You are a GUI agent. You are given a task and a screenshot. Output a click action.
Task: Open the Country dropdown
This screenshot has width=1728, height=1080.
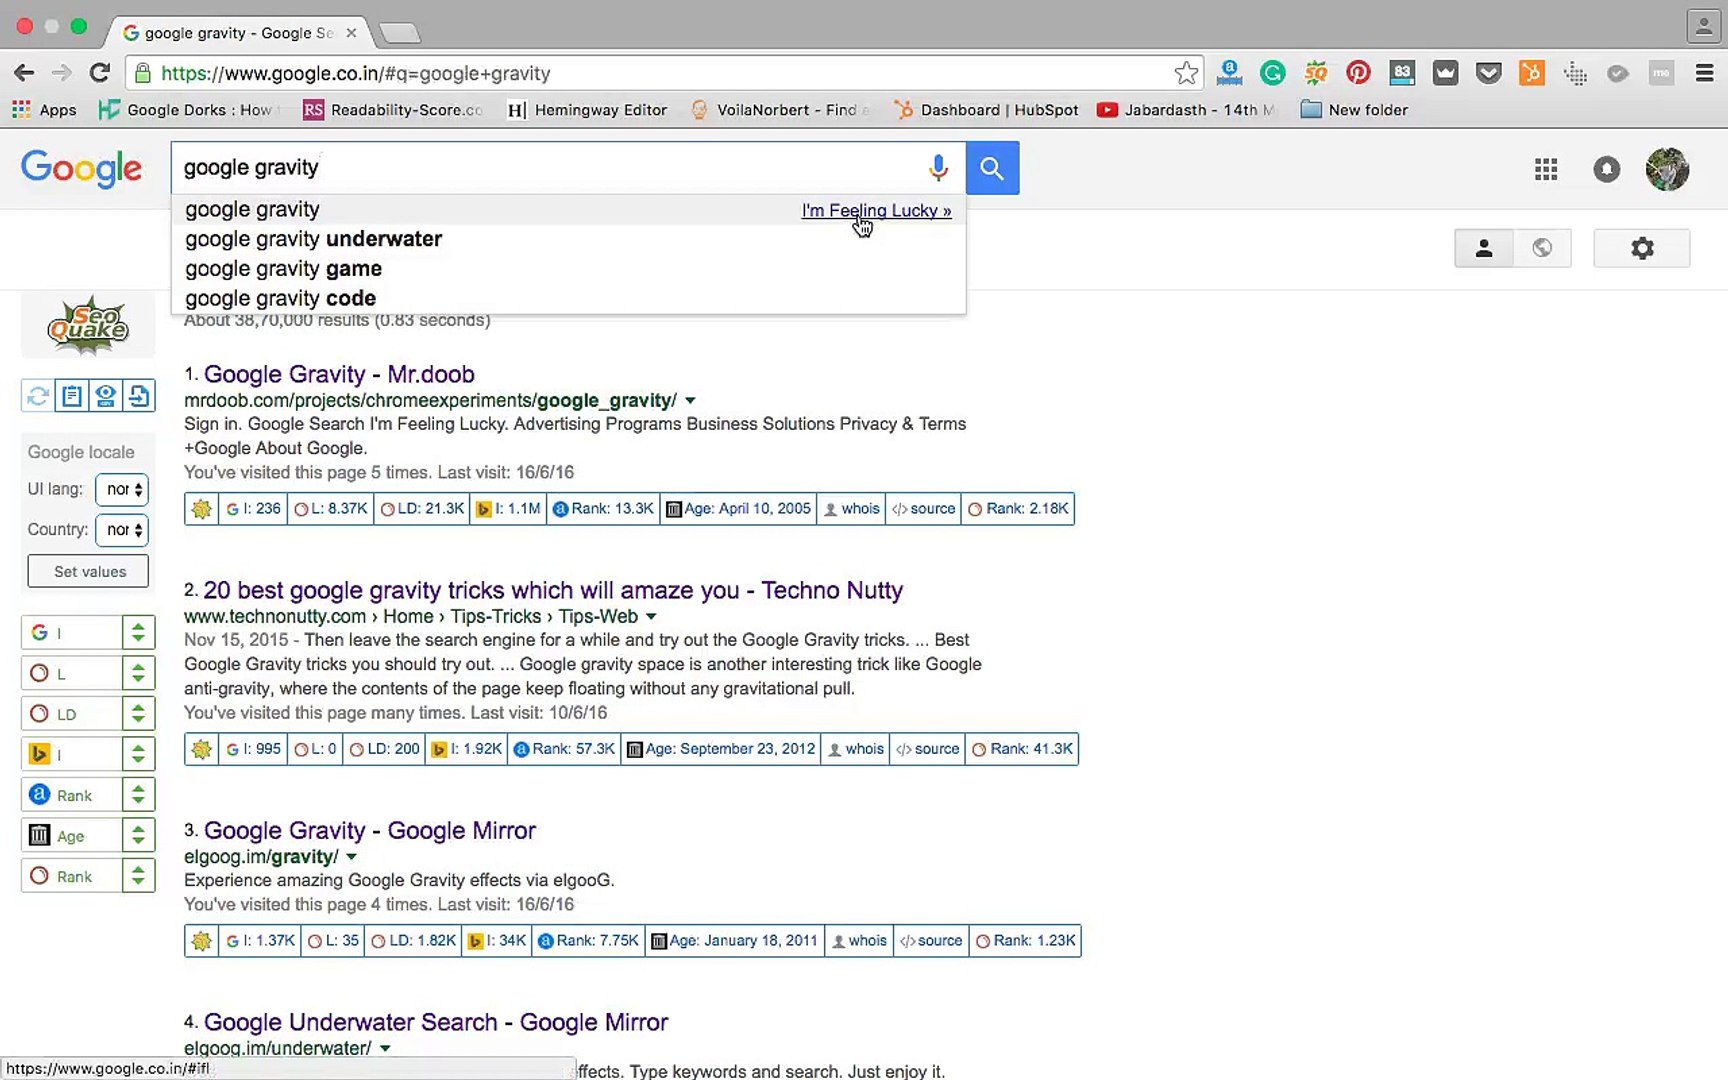[x=122, y=530]
